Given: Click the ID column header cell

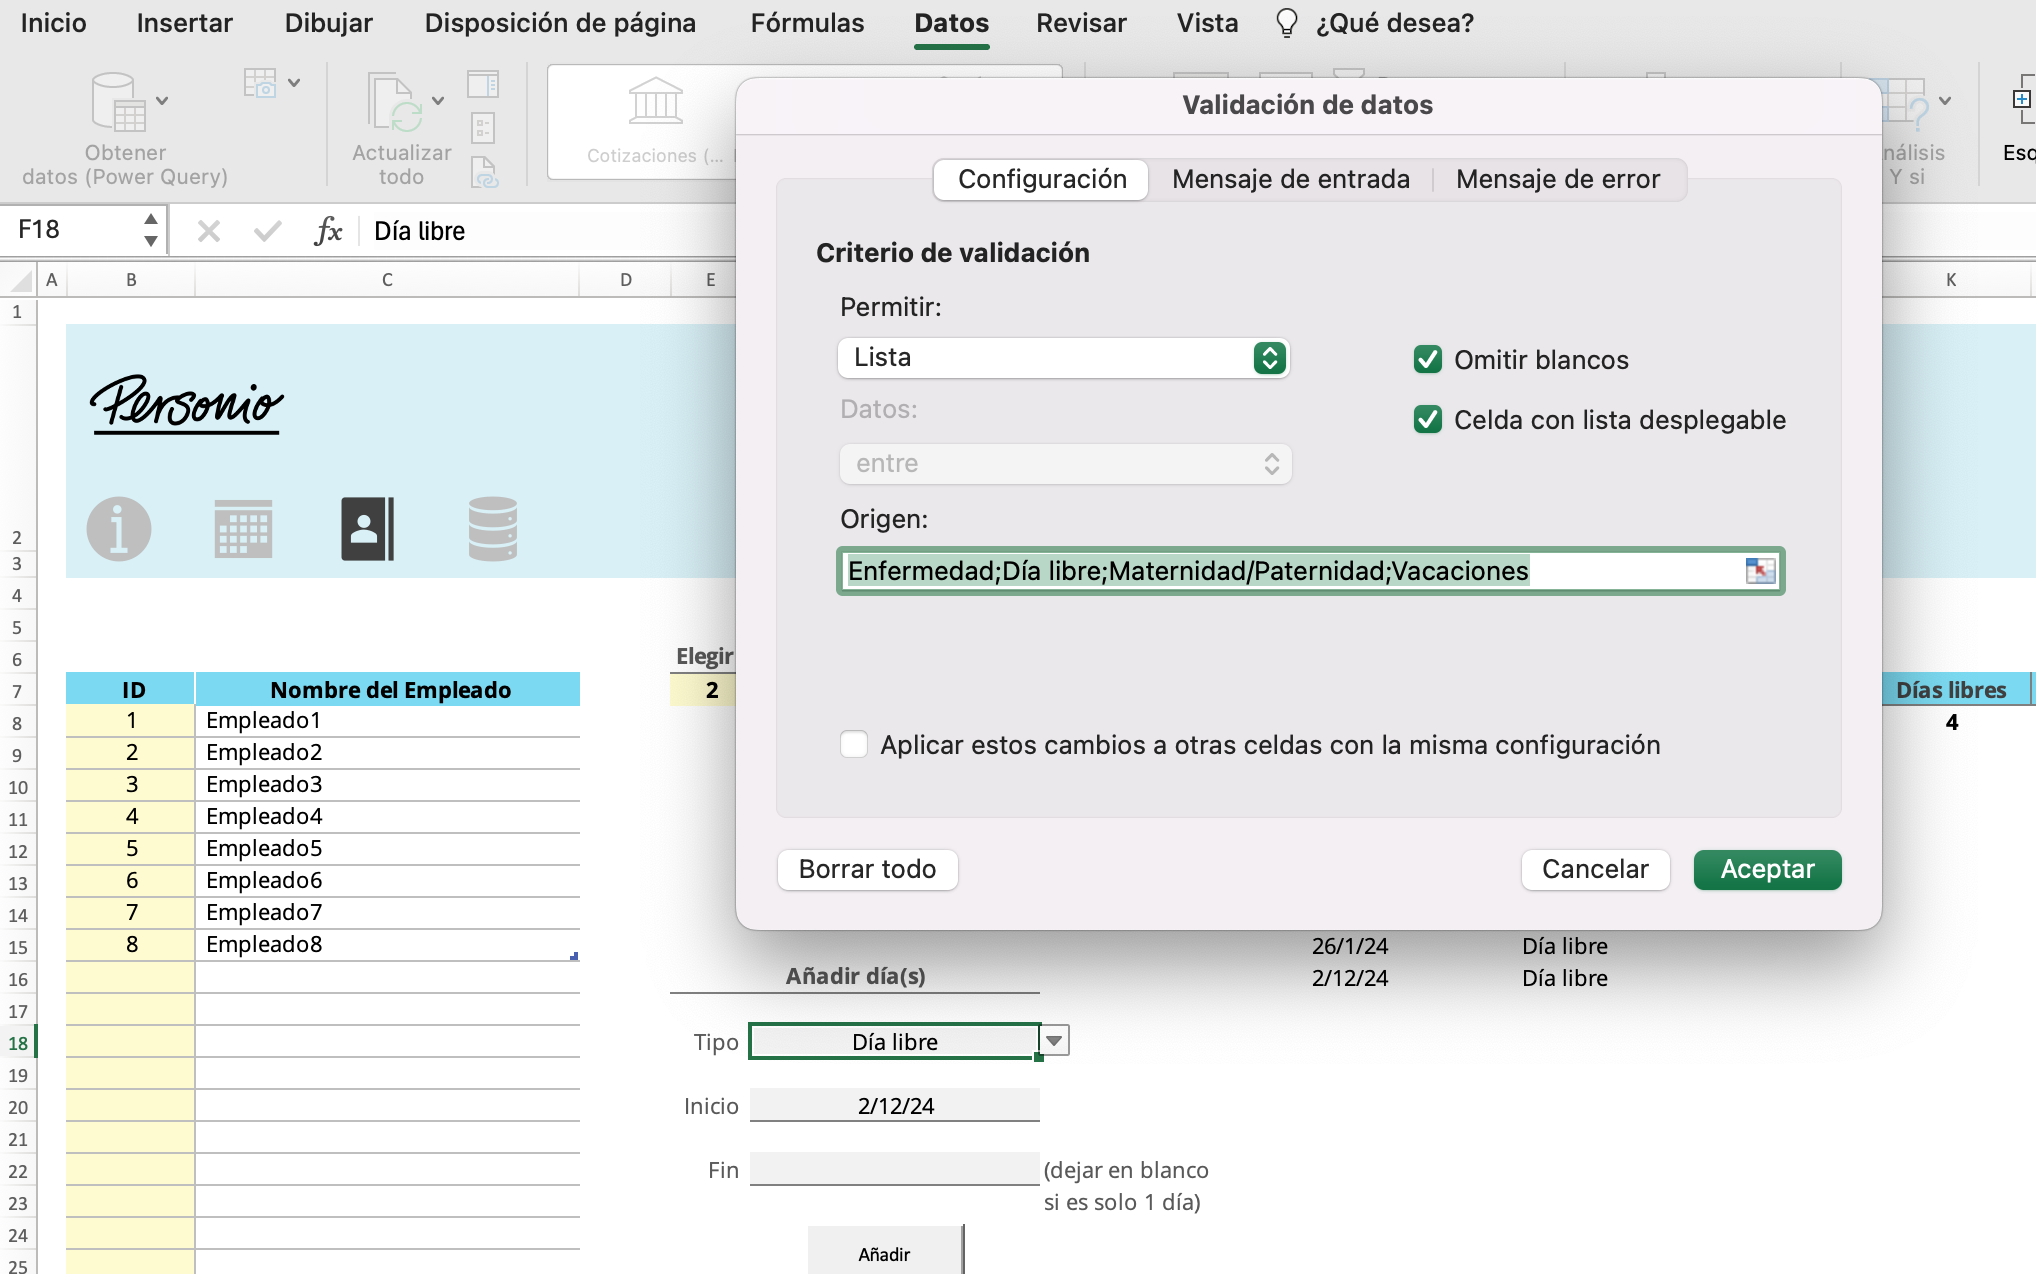Looking at the screenshot, I should tap(131, 689).
